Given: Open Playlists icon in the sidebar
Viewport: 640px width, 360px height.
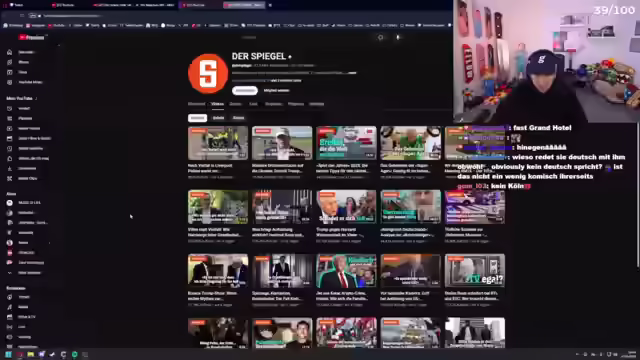Looking at the screenshot, I should click(x=9, y=118).
